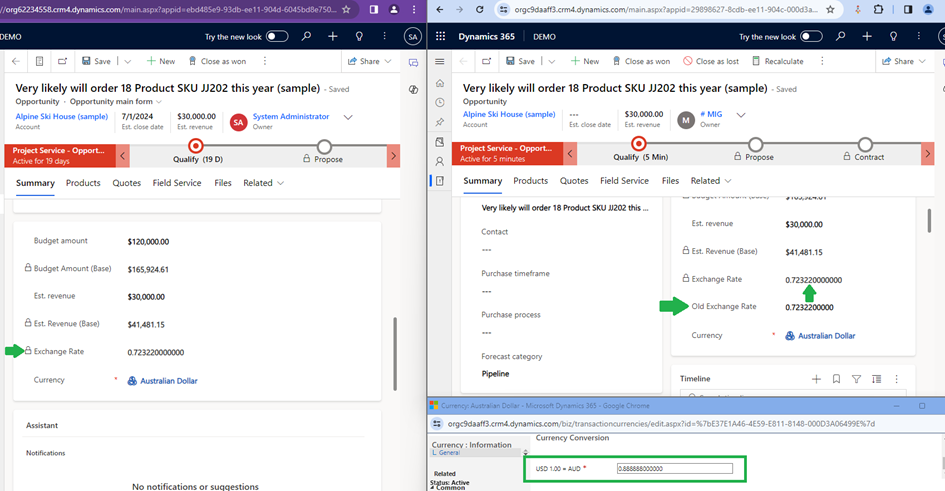
Task: Switch to Quotes tab in left window
Action: click(x=127, y=183)
